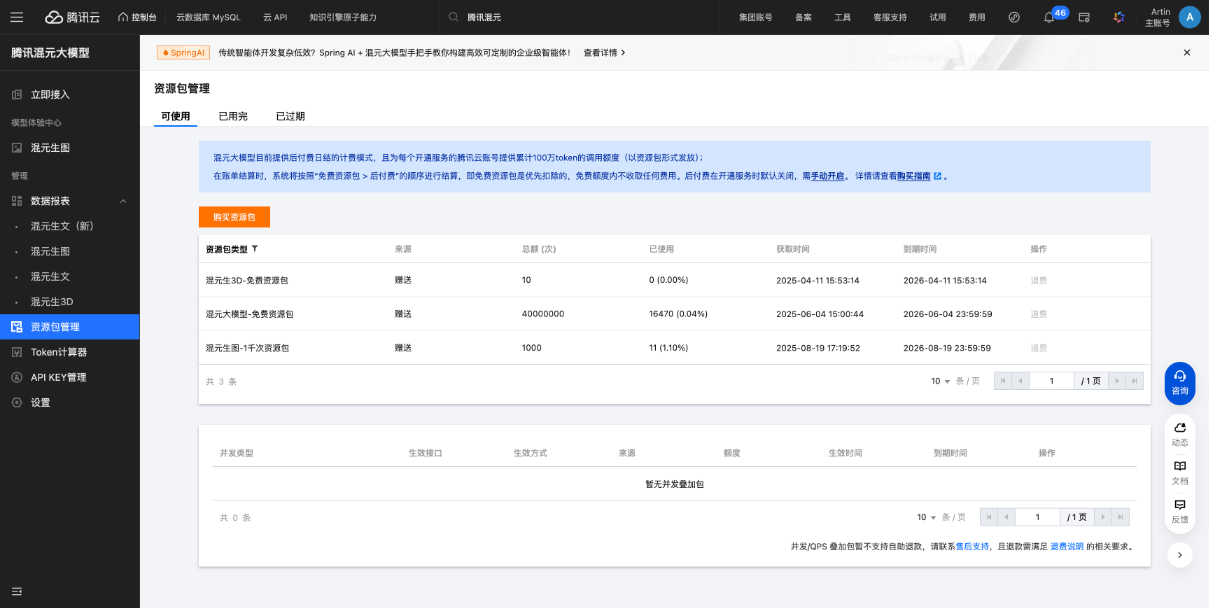This screenshot has width=1209, height=608.
Task: Switch to the 已过期 tab
Action: pos(290,116)
